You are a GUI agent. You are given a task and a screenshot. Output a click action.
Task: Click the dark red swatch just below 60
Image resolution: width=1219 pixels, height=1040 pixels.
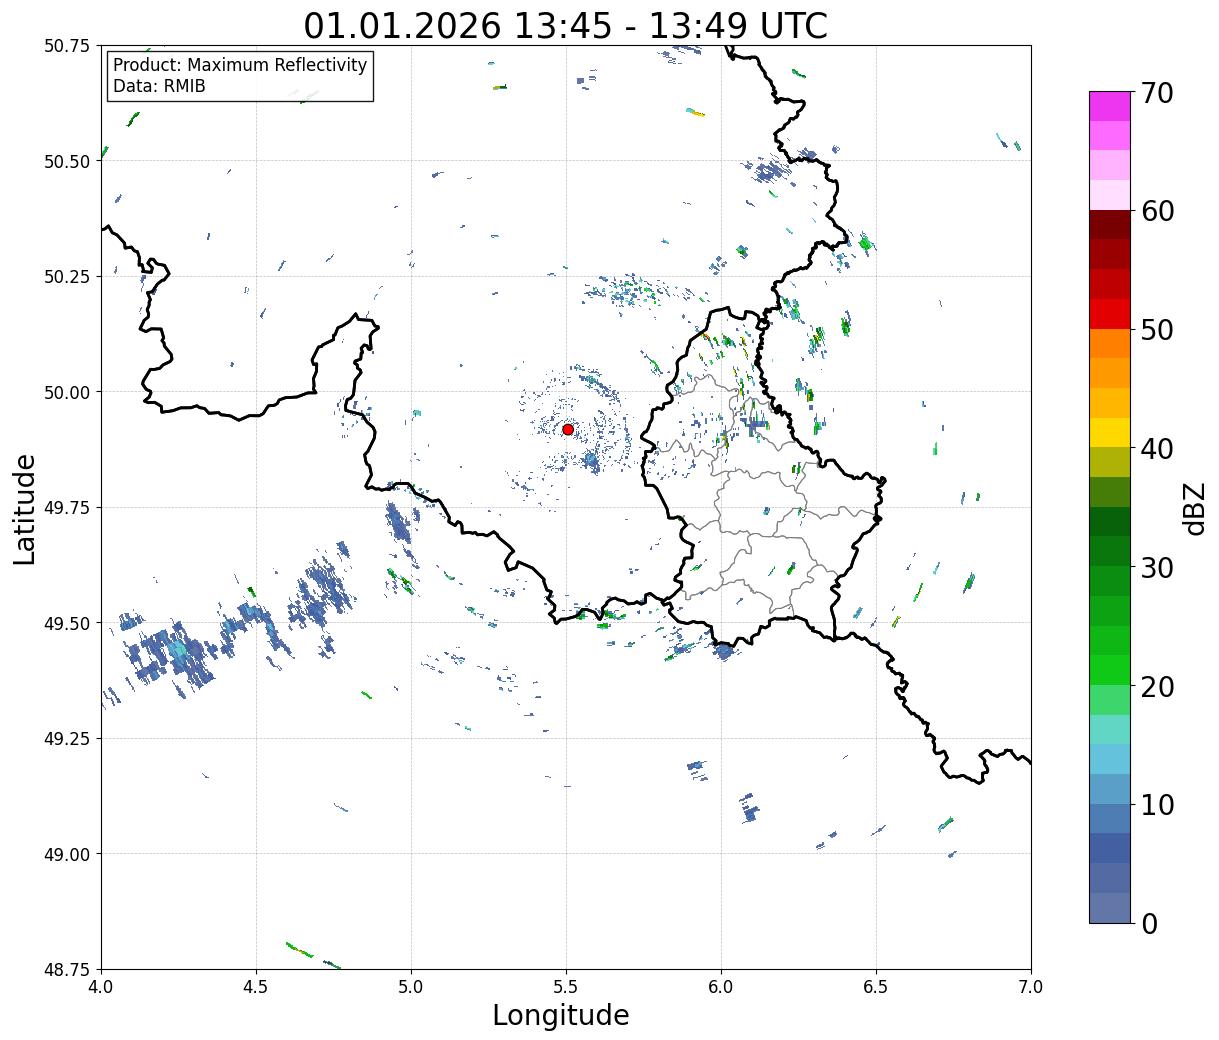1110,225
